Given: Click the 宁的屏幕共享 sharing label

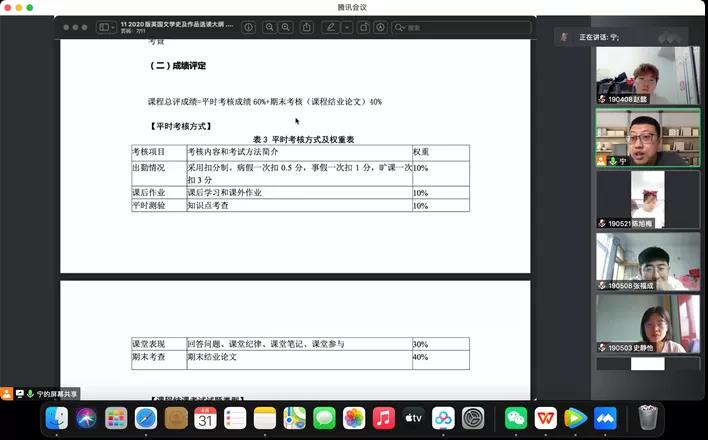Looking at the screenshot, I should (57, 394).
